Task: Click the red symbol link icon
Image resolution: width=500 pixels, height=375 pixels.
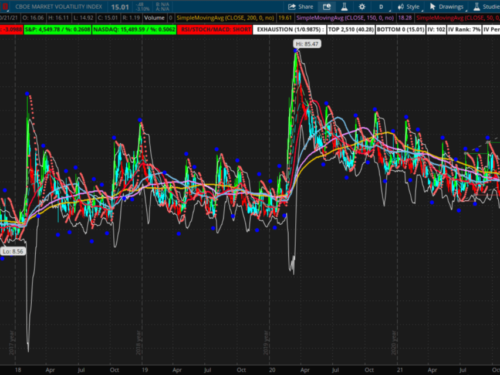Action: pyautogui.click(x=5, y=7)
